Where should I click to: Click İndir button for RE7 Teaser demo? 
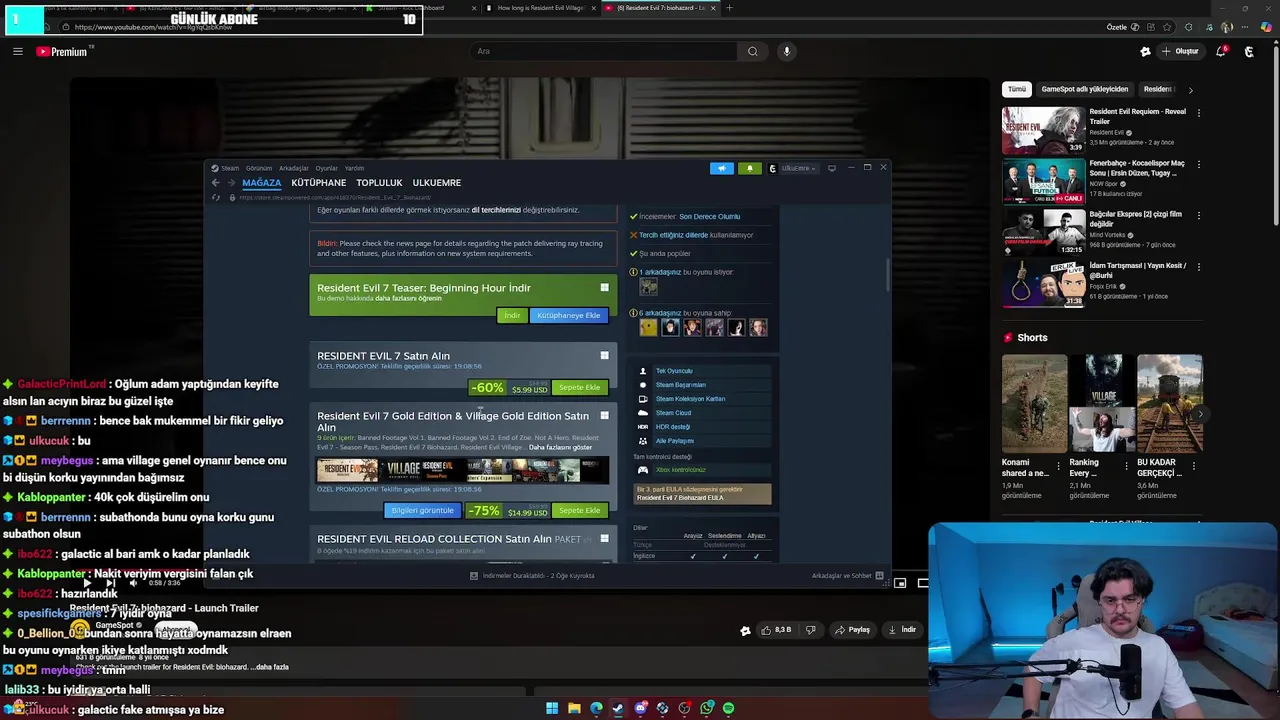coord(512,315)
